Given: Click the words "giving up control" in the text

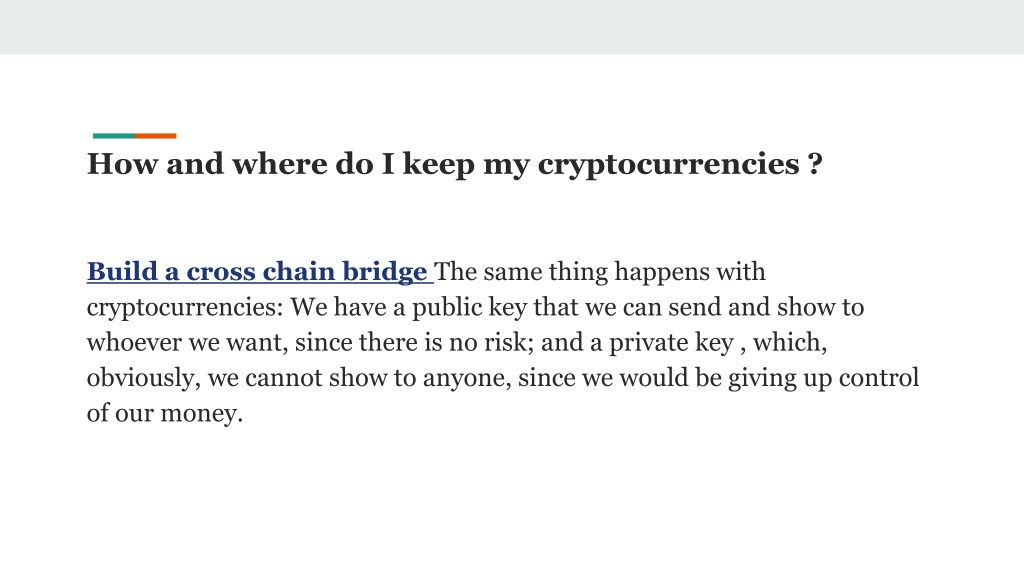Looking at the screenshot, I should 824,378.
